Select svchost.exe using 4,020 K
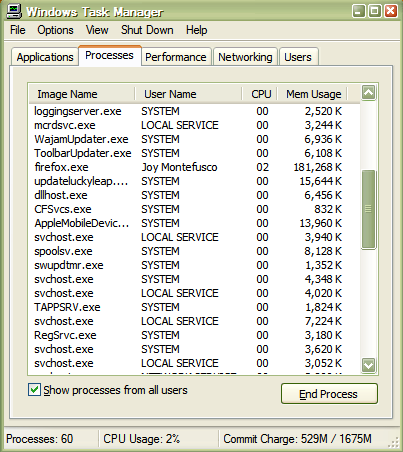The image size is (403, 452). 194,293
